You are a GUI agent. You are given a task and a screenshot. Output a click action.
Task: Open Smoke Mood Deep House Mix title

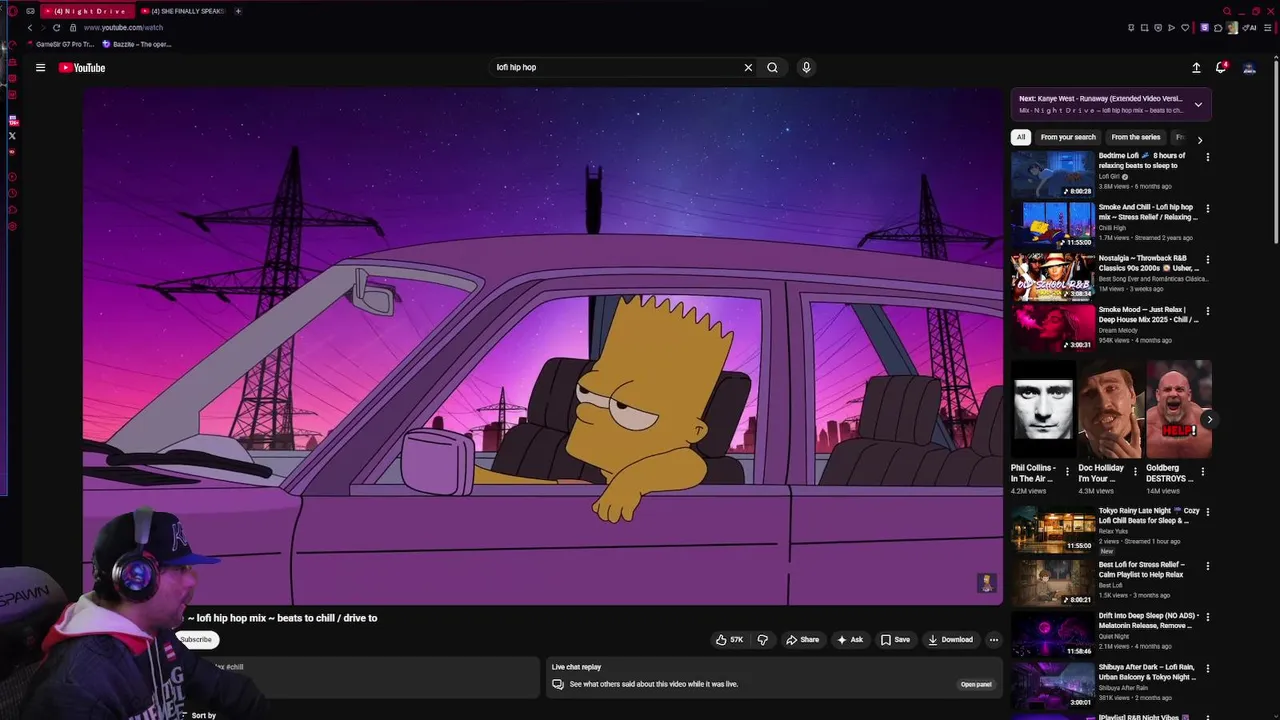pyautogui.click(x=1149, y=315)
